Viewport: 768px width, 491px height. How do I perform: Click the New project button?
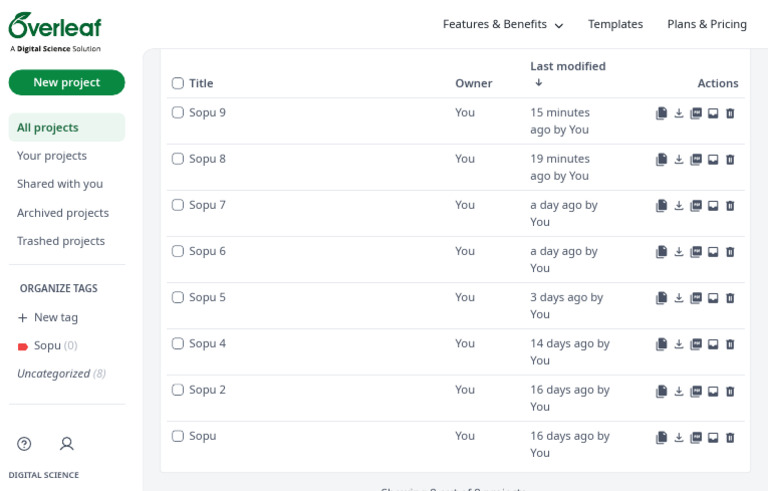67,82
